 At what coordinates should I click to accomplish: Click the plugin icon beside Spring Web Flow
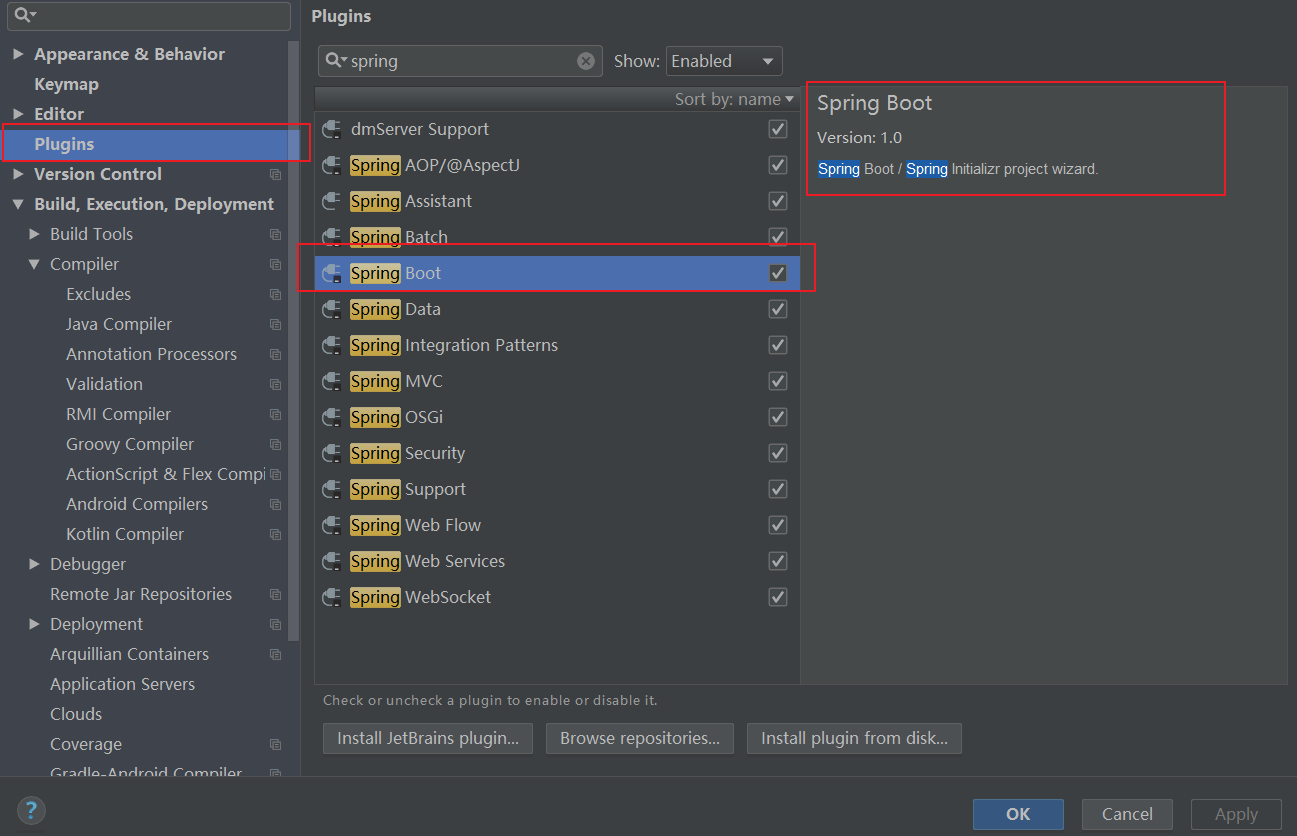click(x=332, y=526)
